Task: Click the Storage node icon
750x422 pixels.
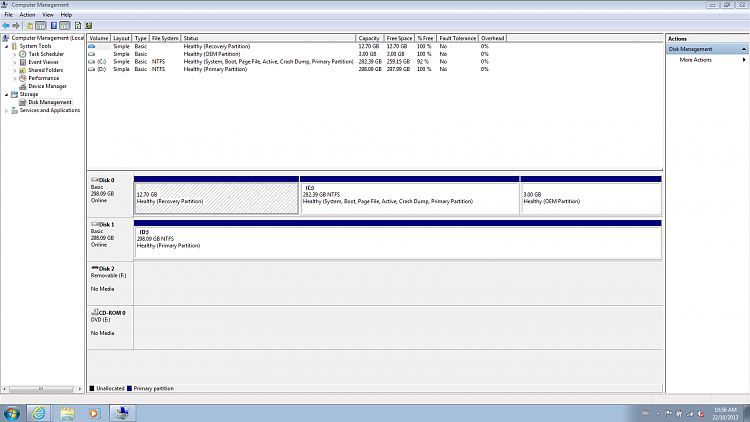Action: click(14, 94)
